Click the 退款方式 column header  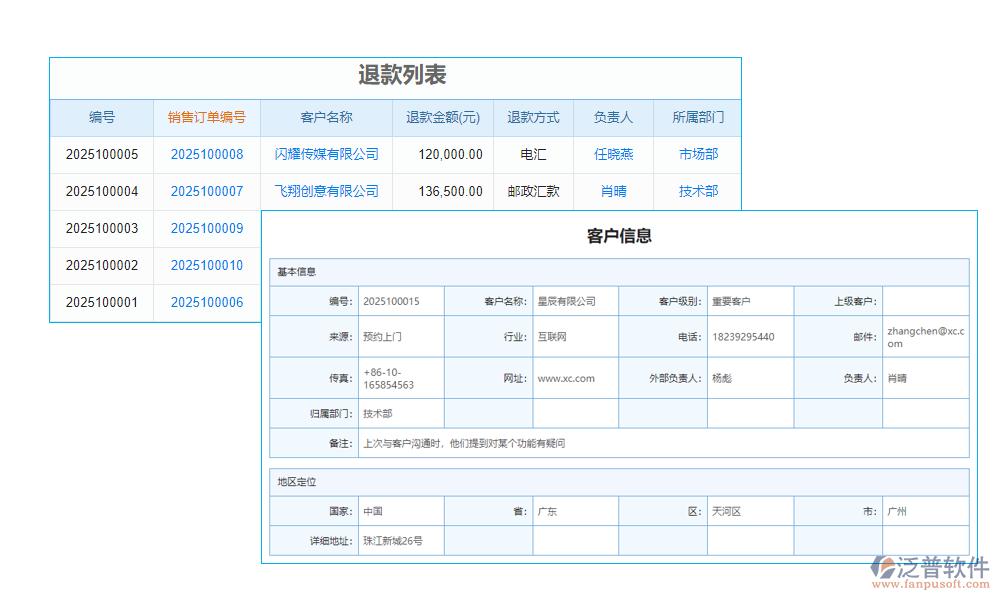(x=533, y=117)
